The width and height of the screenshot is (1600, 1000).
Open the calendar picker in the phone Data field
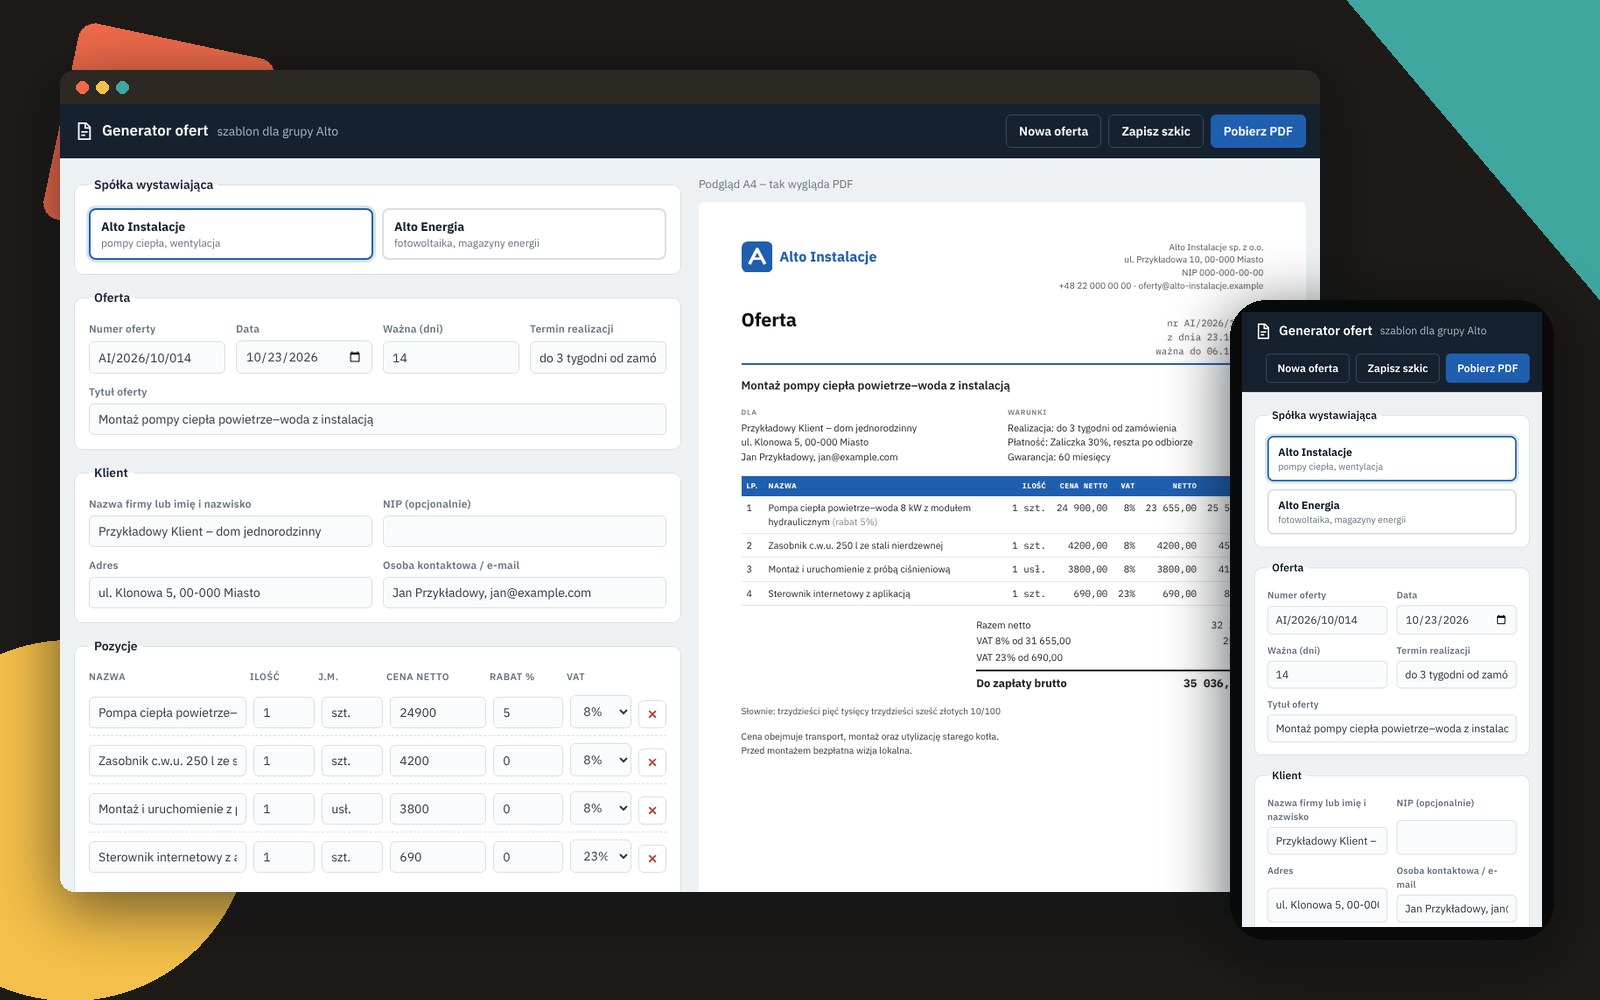pyautogui.click(x=1501, y=620)
